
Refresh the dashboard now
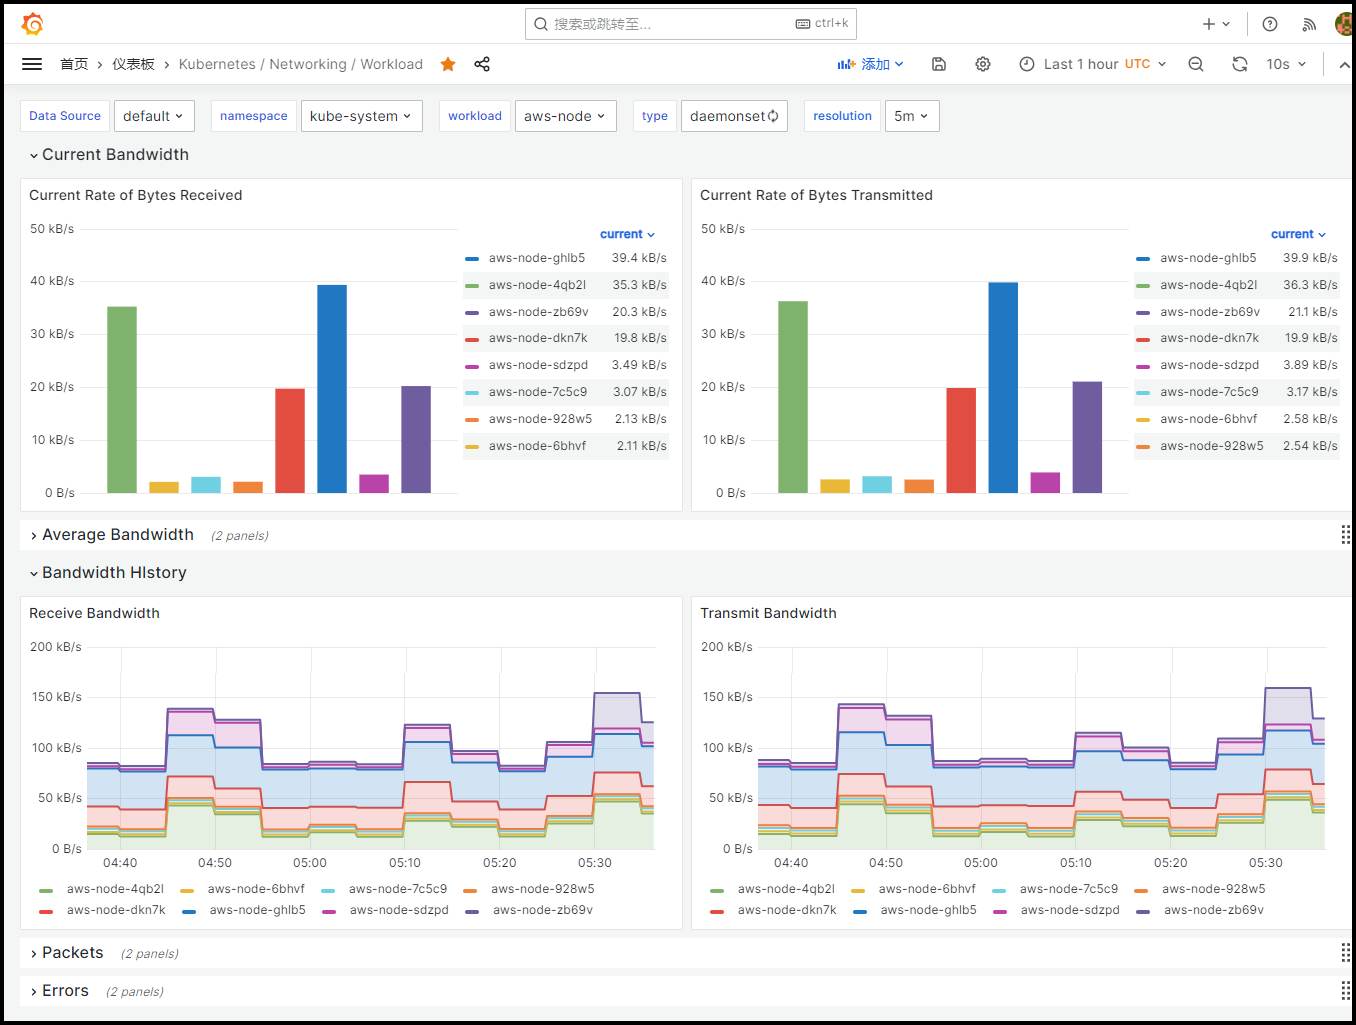click(1240, 64)
